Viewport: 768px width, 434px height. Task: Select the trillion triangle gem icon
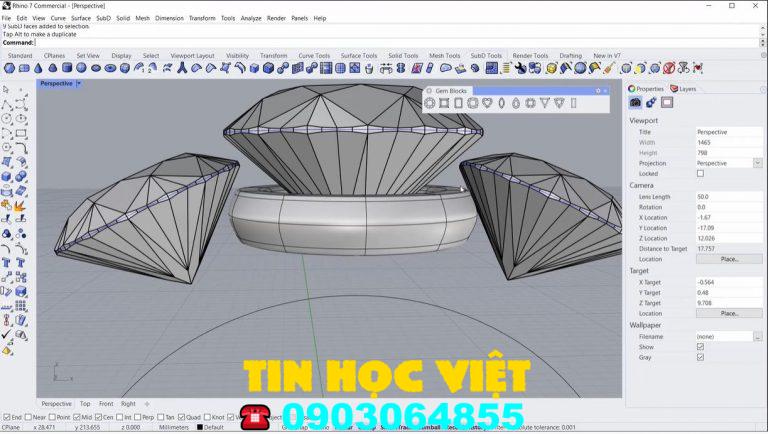[x=545, y=103]
